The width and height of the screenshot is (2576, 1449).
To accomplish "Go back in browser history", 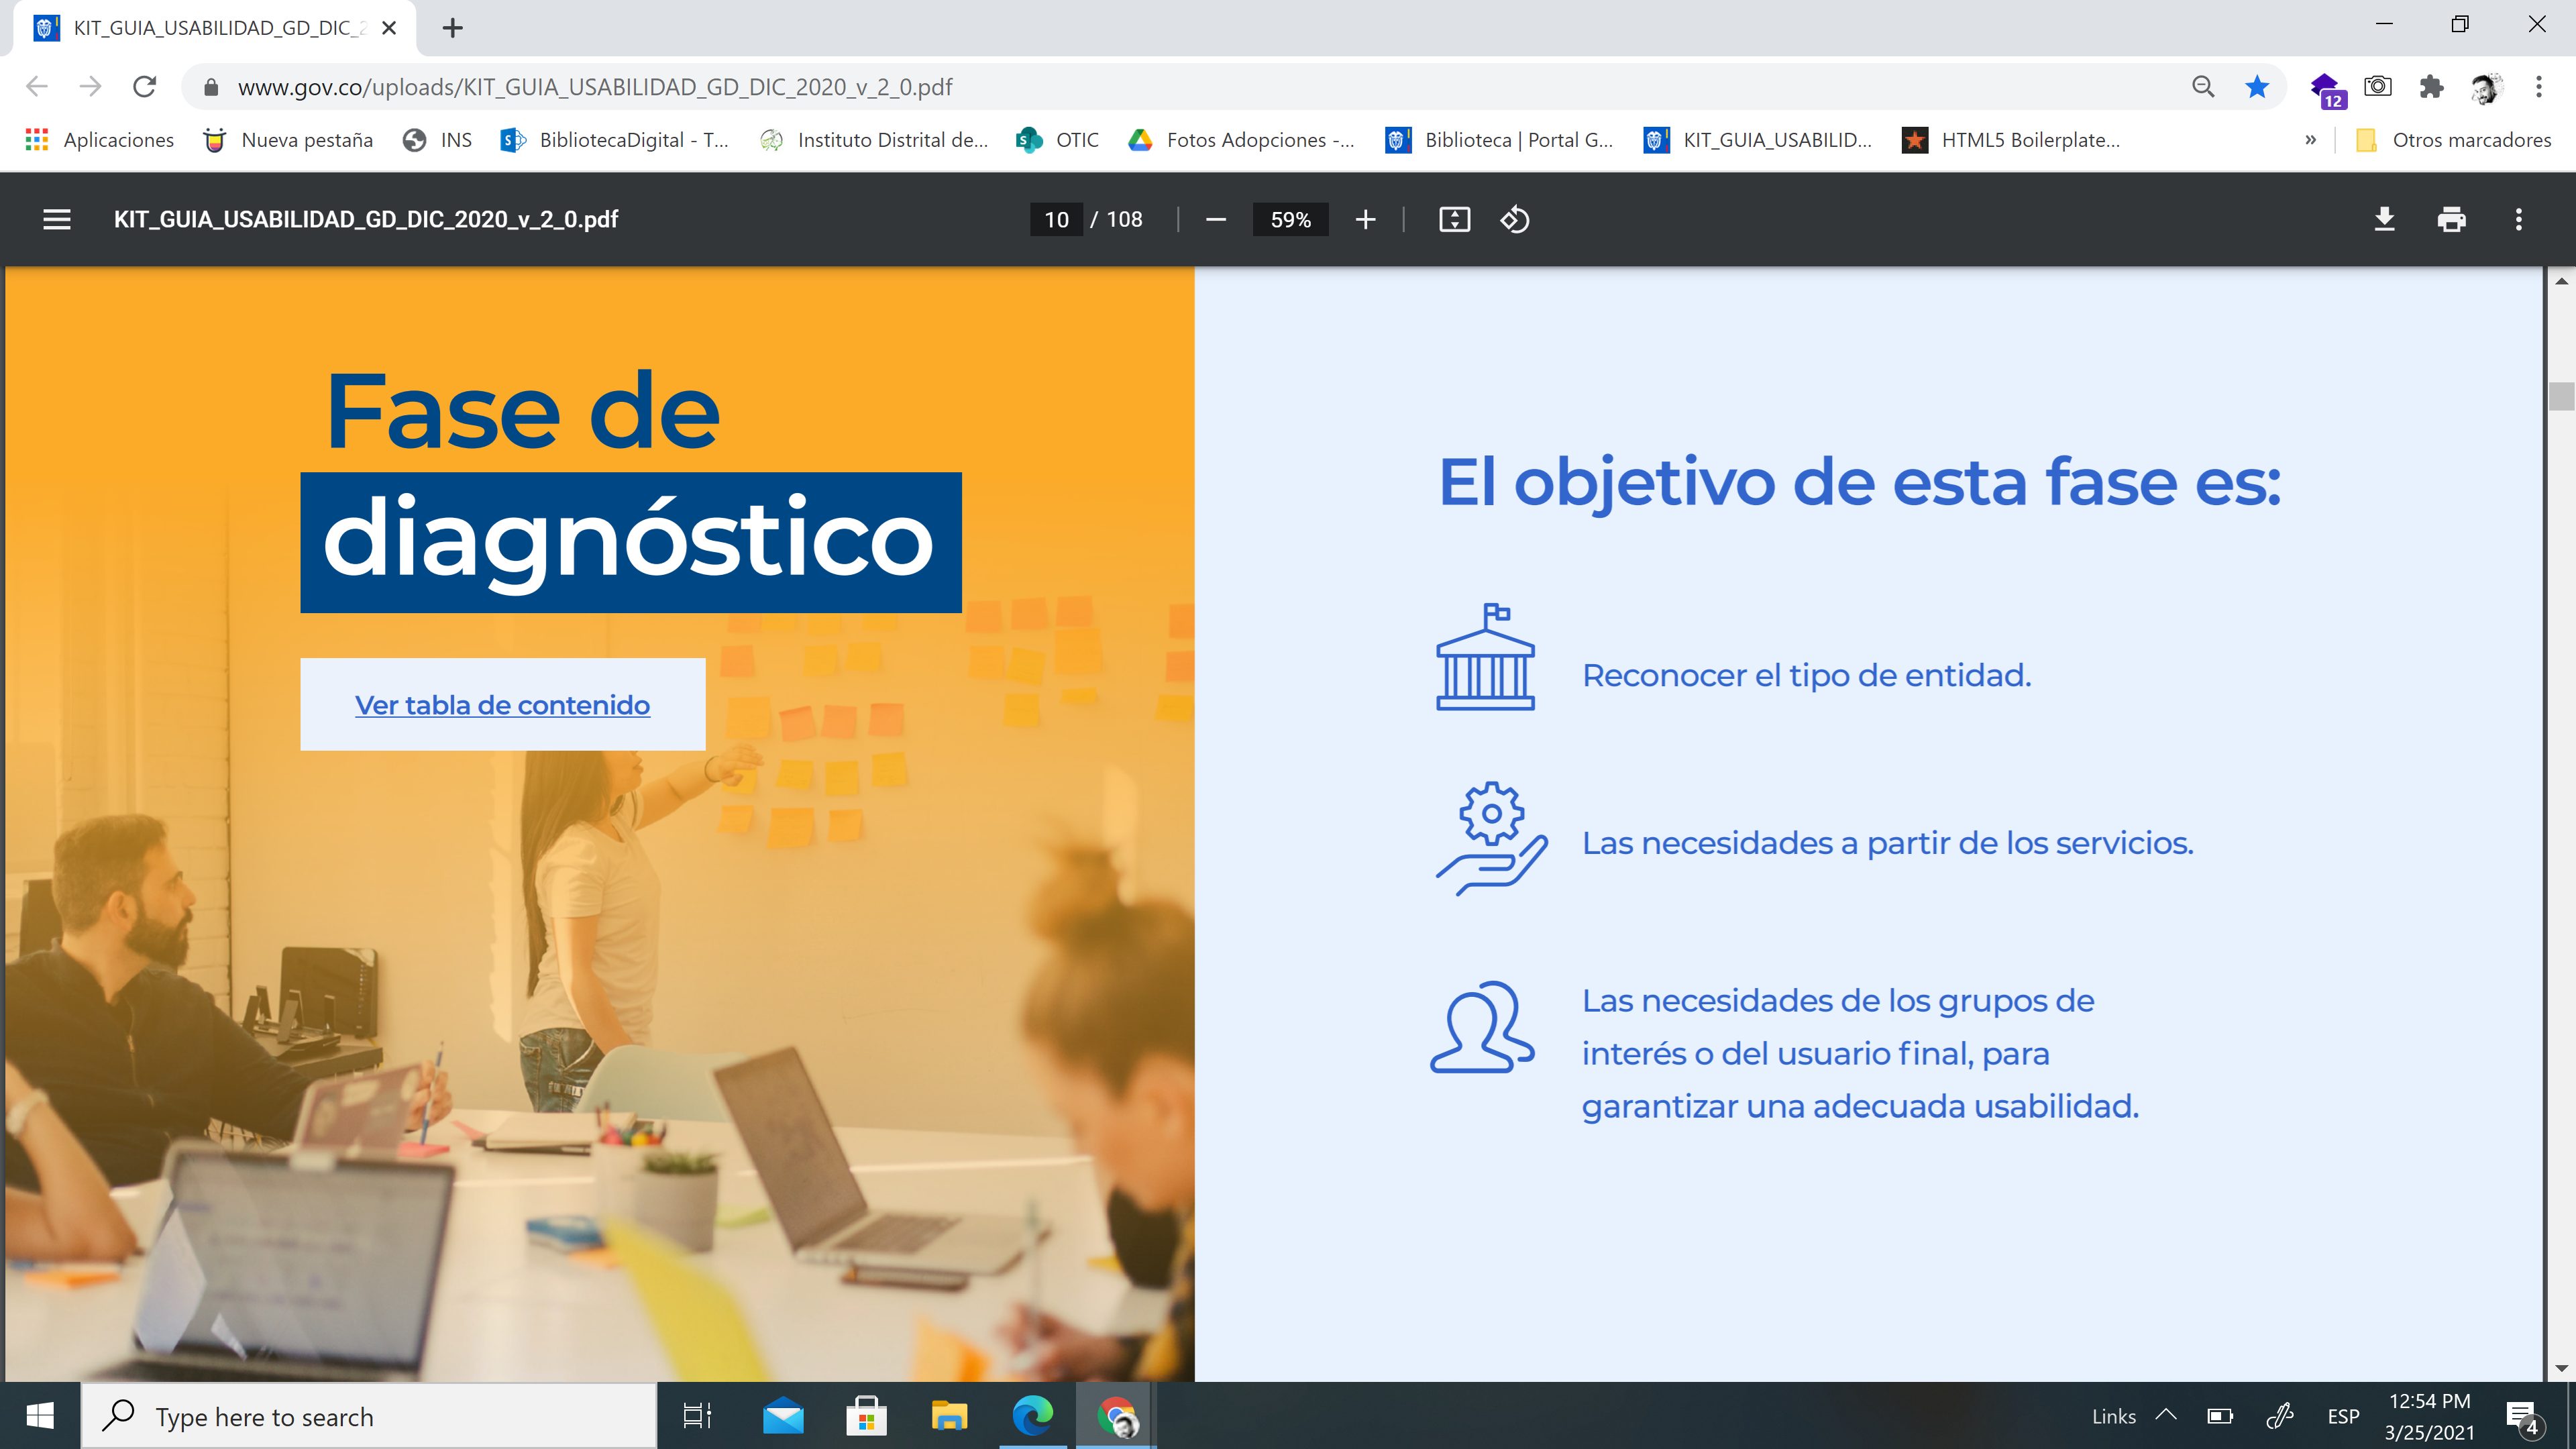I will tap(37, 87).
